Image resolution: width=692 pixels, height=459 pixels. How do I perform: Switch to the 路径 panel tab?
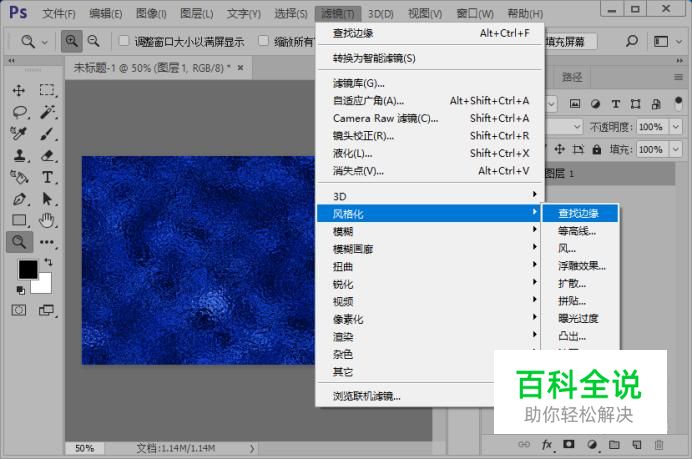(x=572, y=78)
